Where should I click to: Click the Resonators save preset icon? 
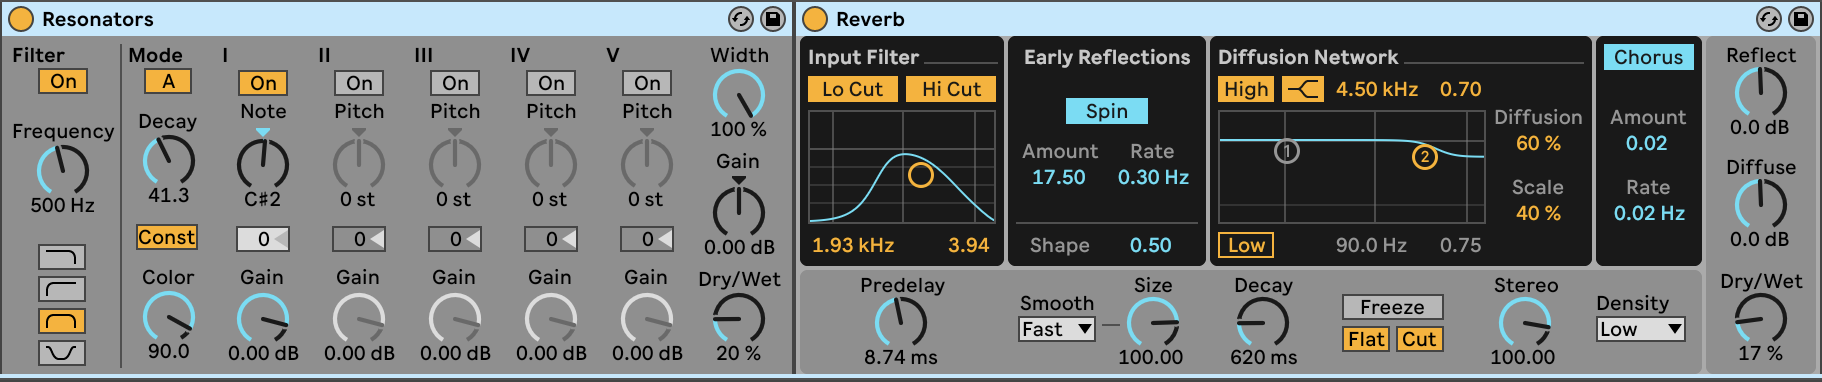[773, 19]
